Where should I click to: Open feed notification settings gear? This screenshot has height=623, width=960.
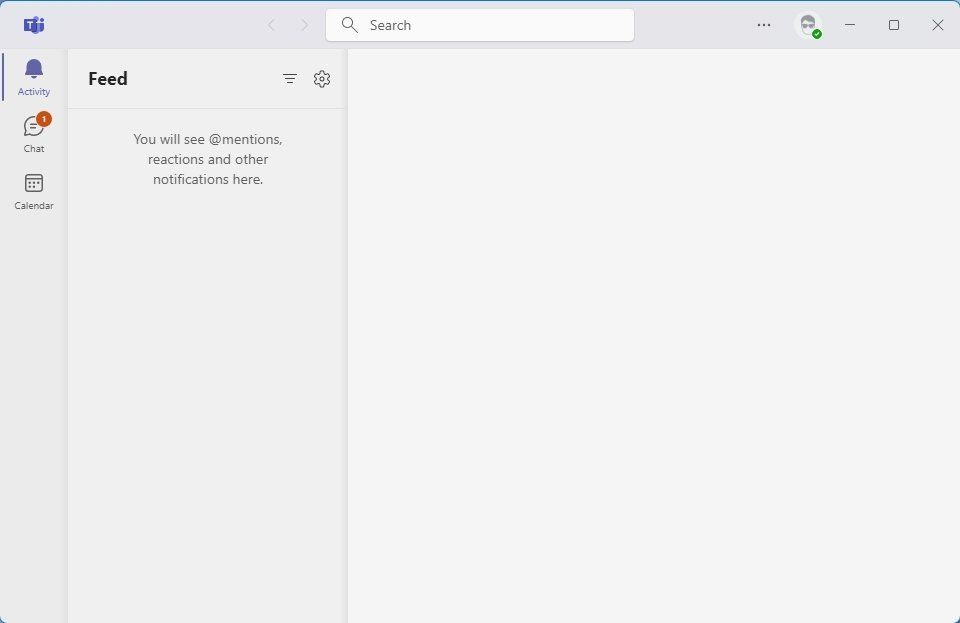point(321,78)
